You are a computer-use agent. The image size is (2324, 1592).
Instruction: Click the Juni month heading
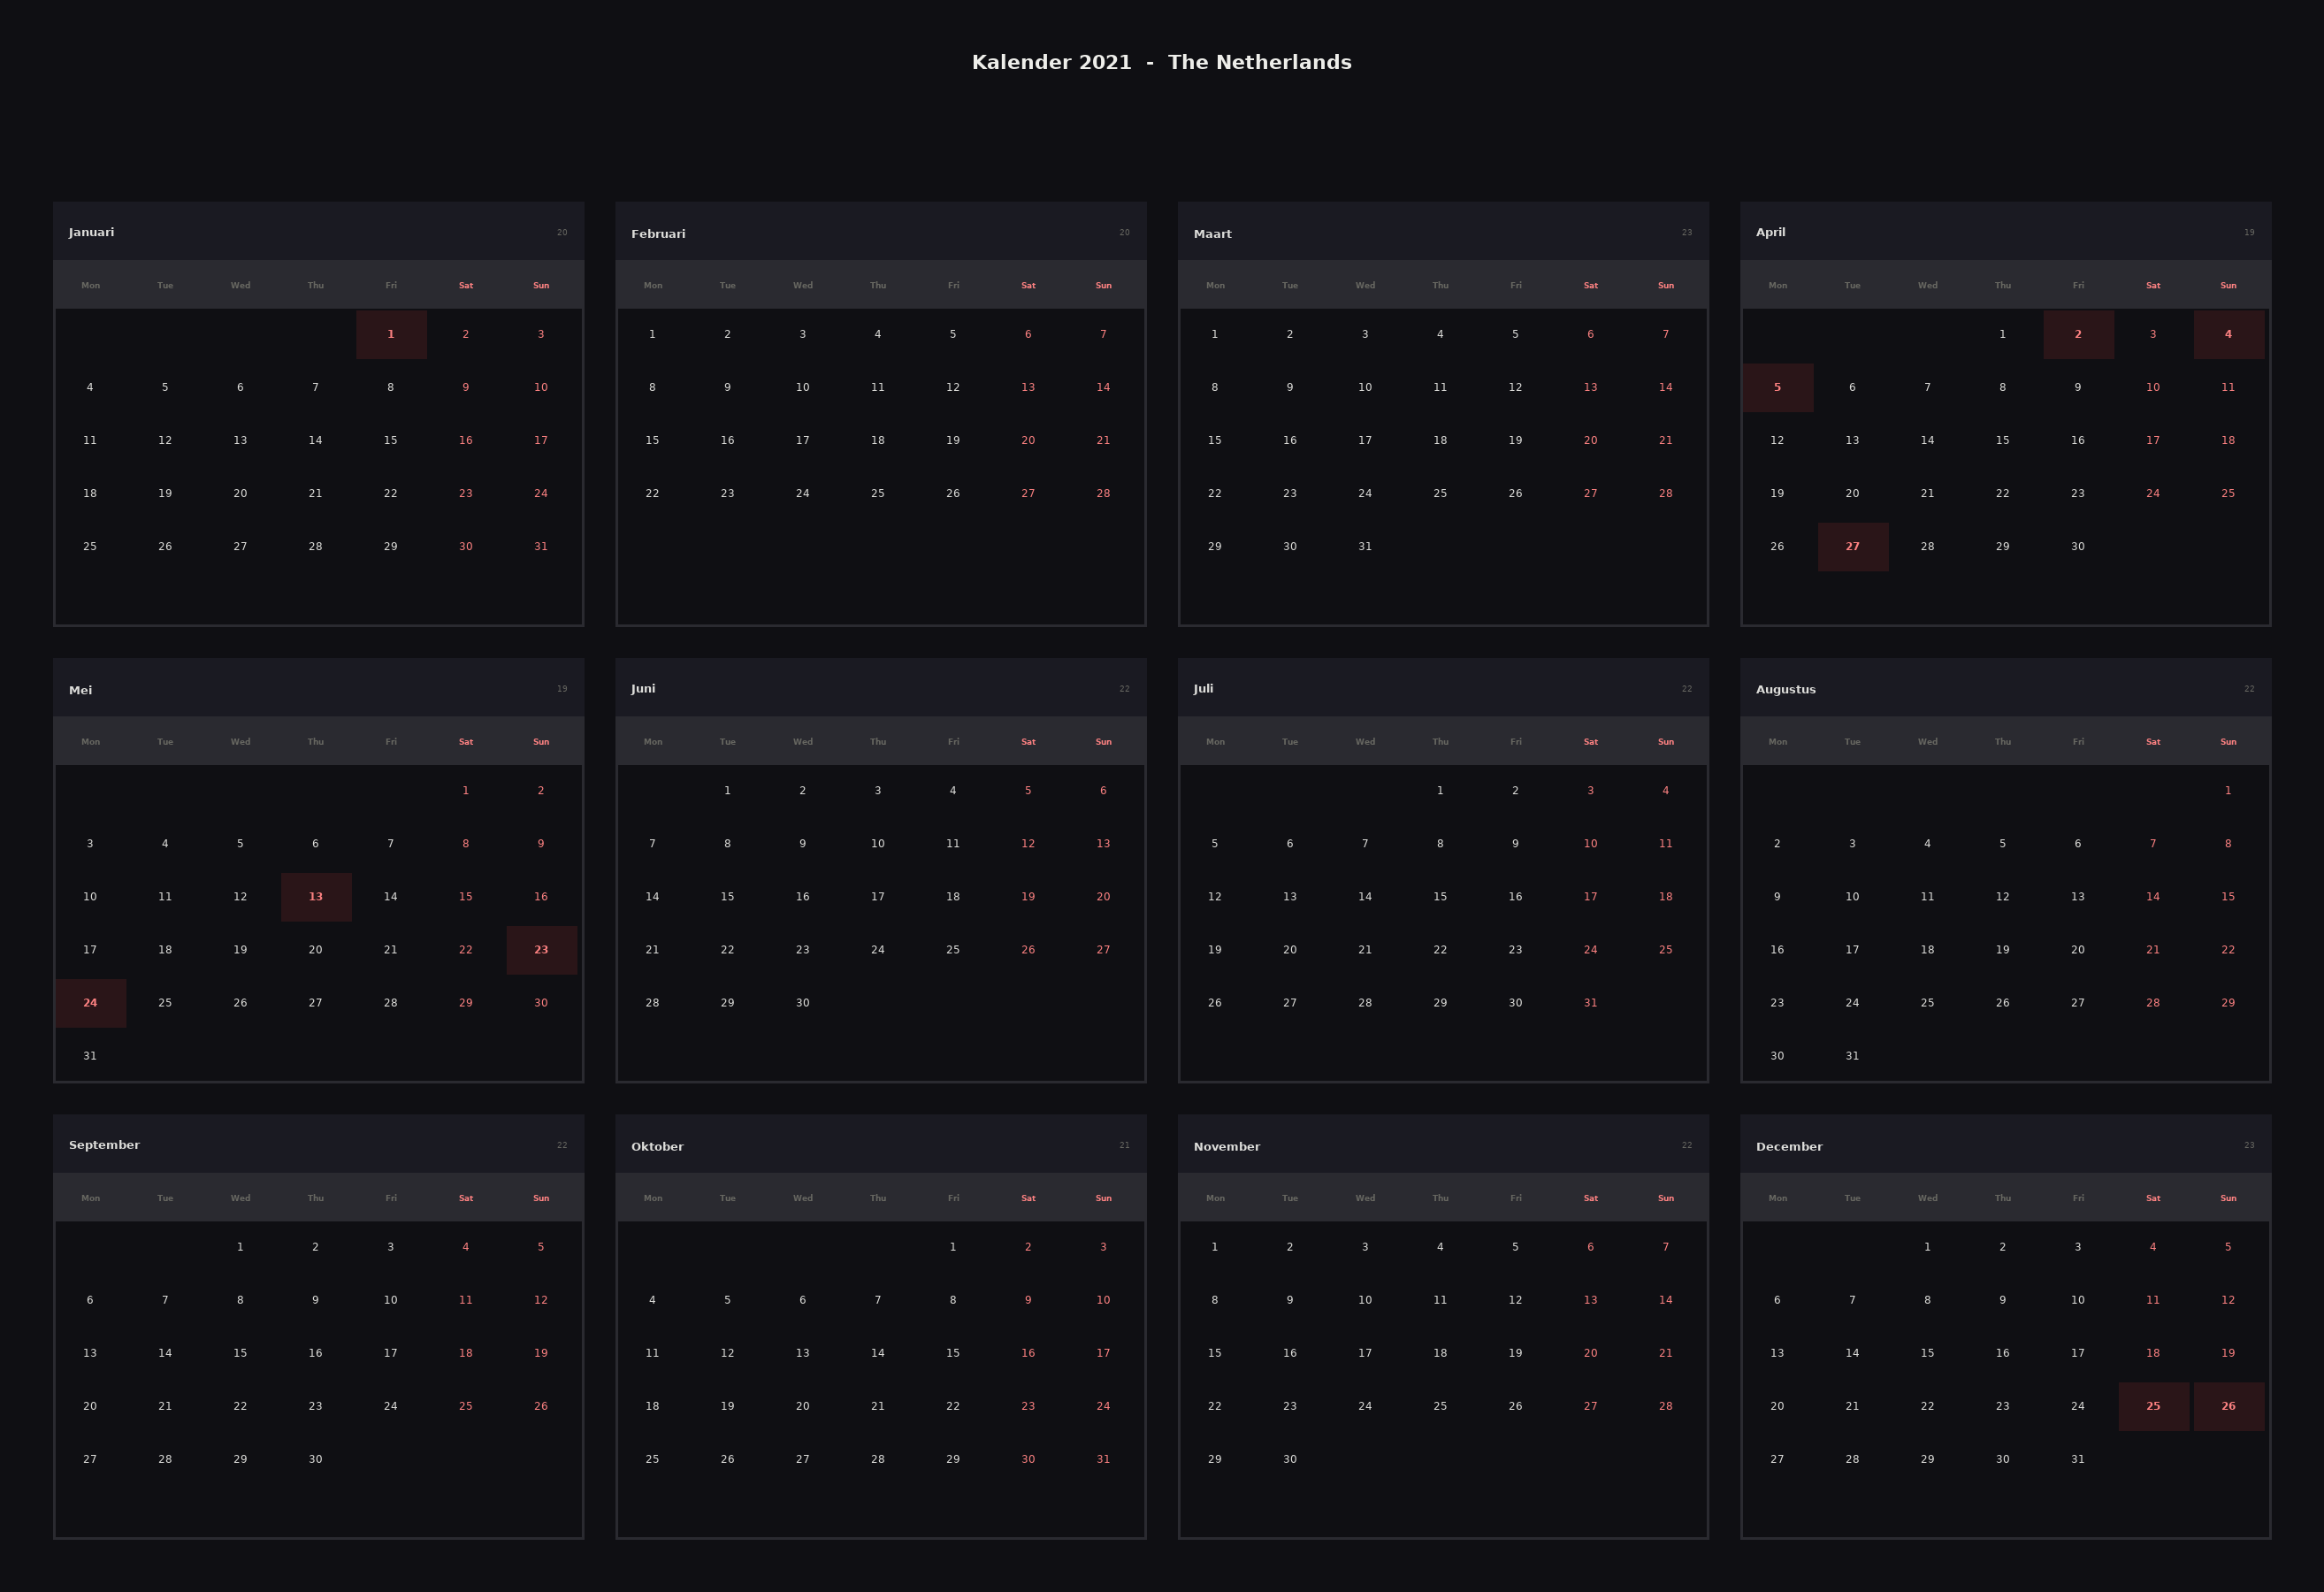(643, 689)
